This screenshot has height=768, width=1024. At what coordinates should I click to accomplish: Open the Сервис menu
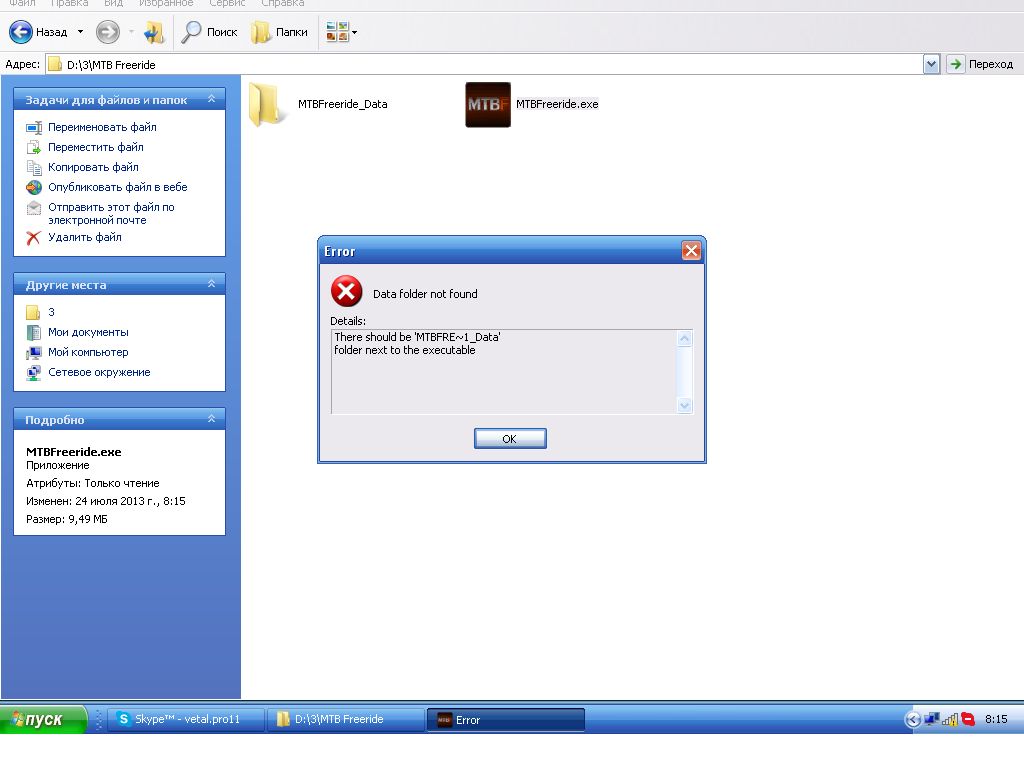click(x=227, y=3)
